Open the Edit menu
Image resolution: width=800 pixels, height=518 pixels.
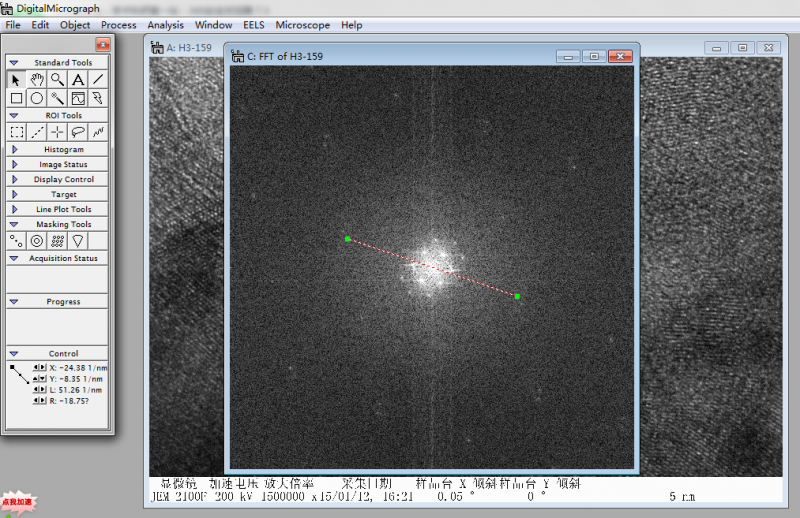40,25
